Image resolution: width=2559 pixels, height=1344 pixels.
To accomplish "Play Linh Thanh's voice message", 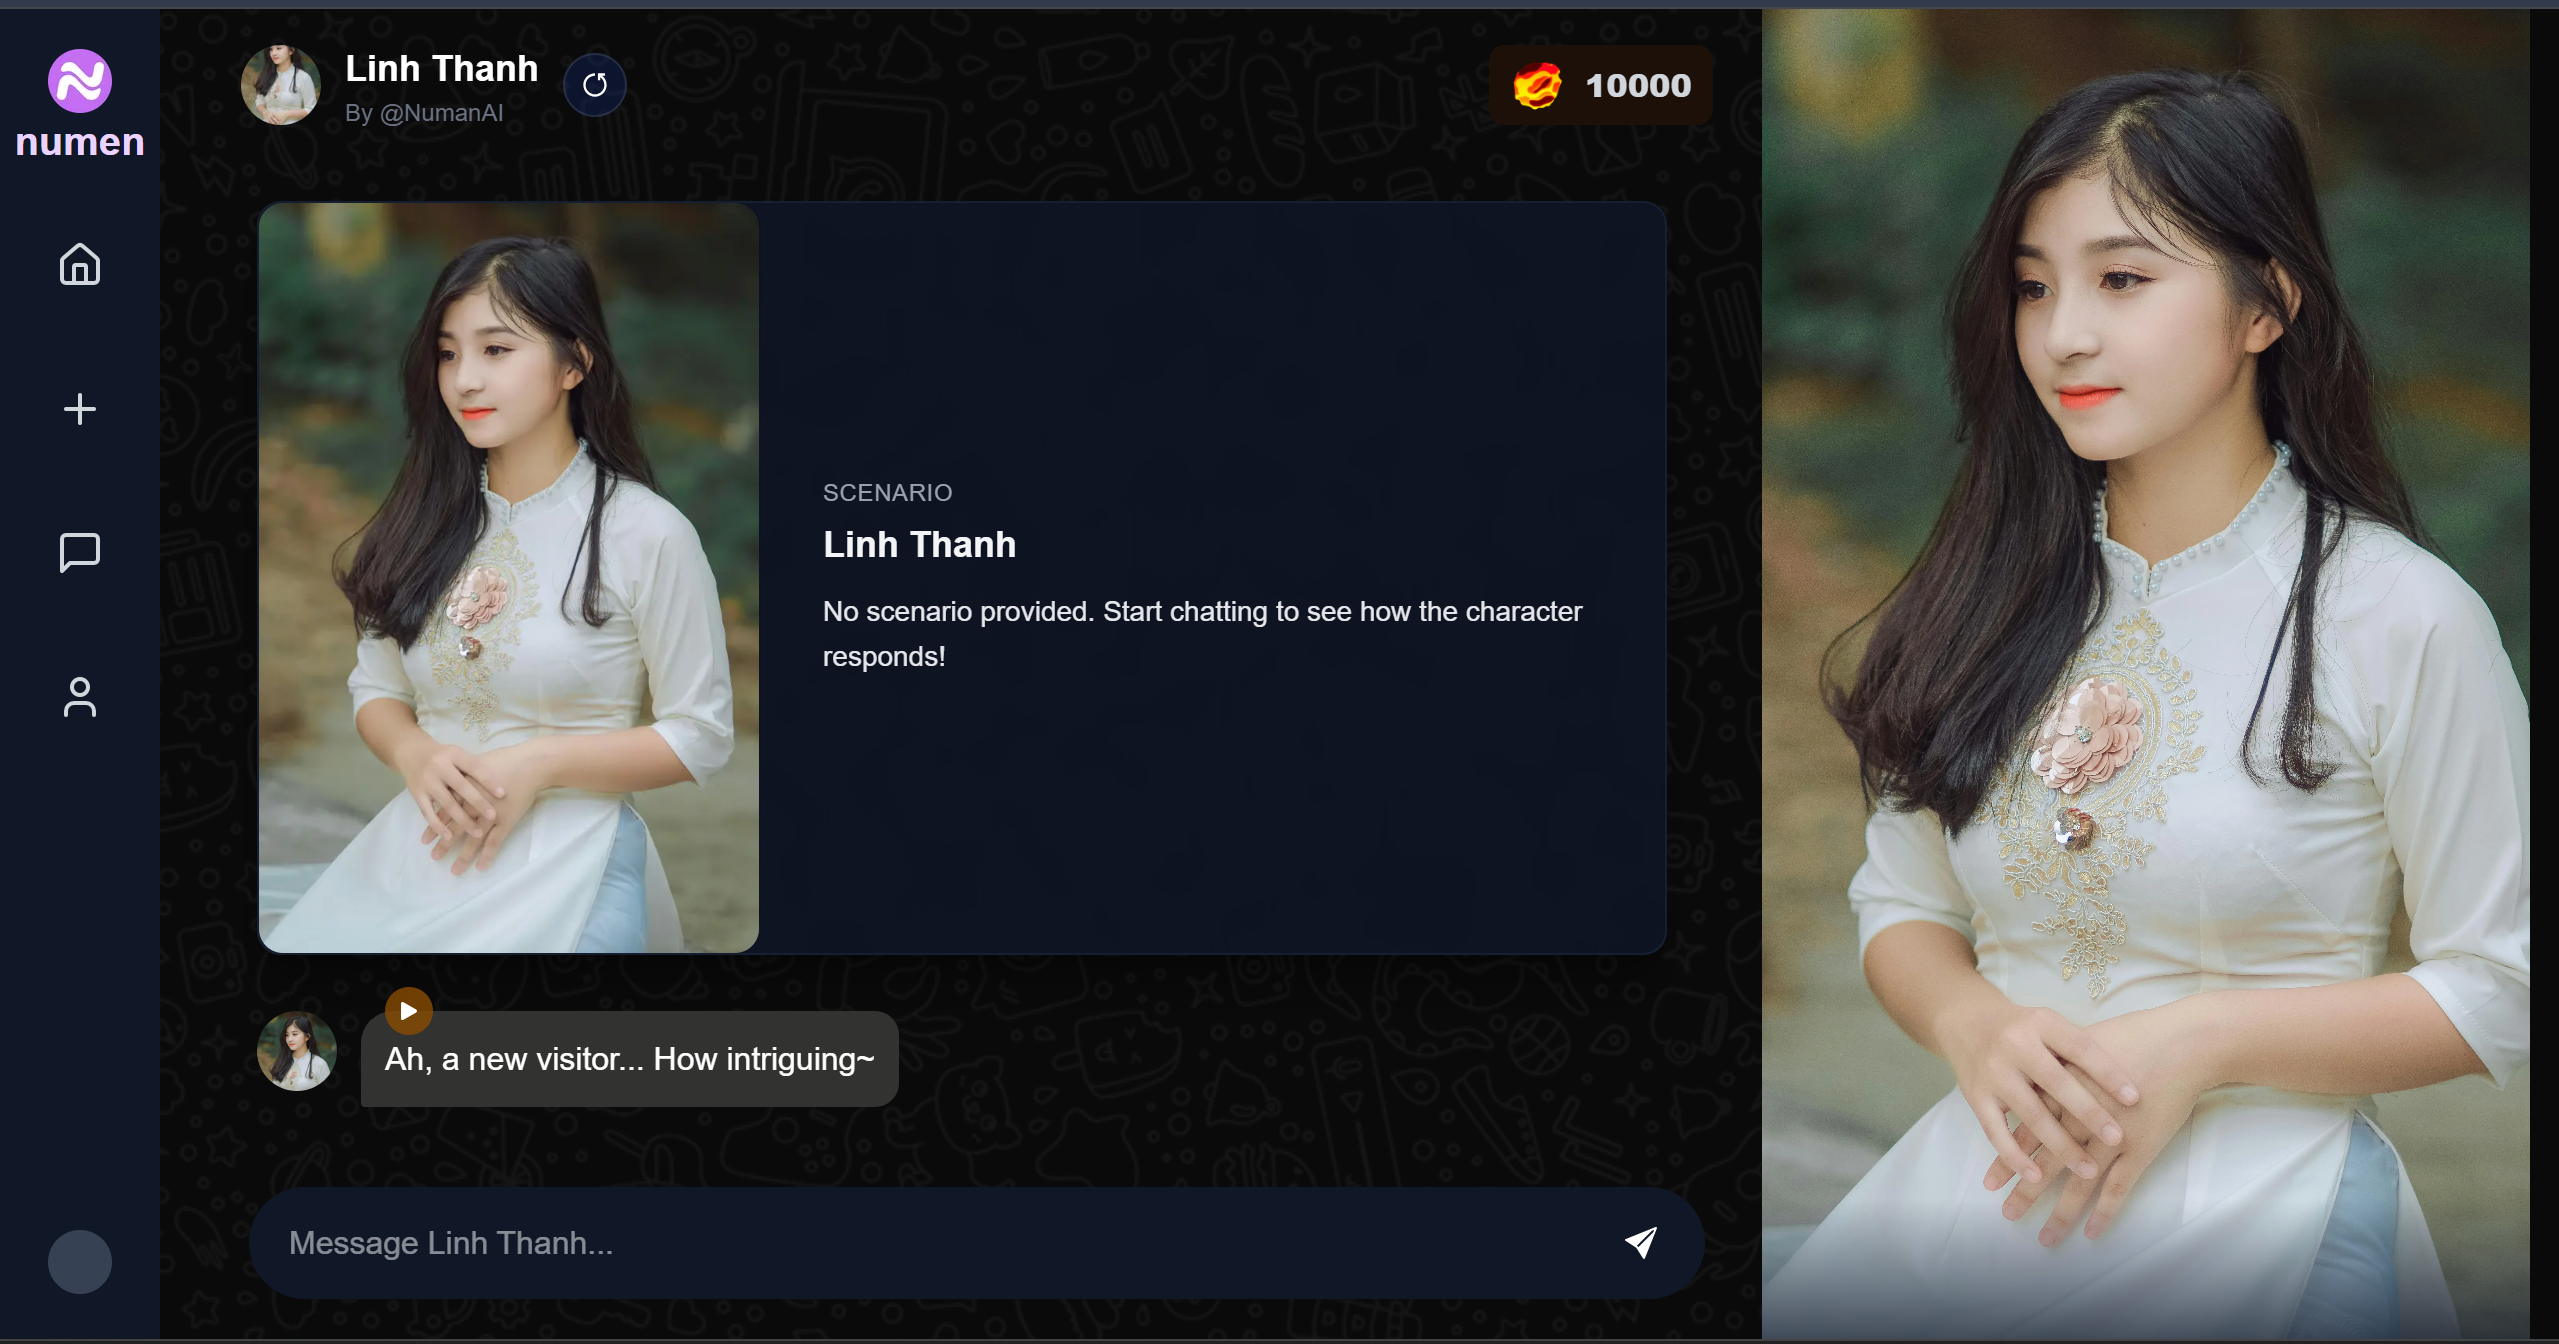I will click(407, 1010).
